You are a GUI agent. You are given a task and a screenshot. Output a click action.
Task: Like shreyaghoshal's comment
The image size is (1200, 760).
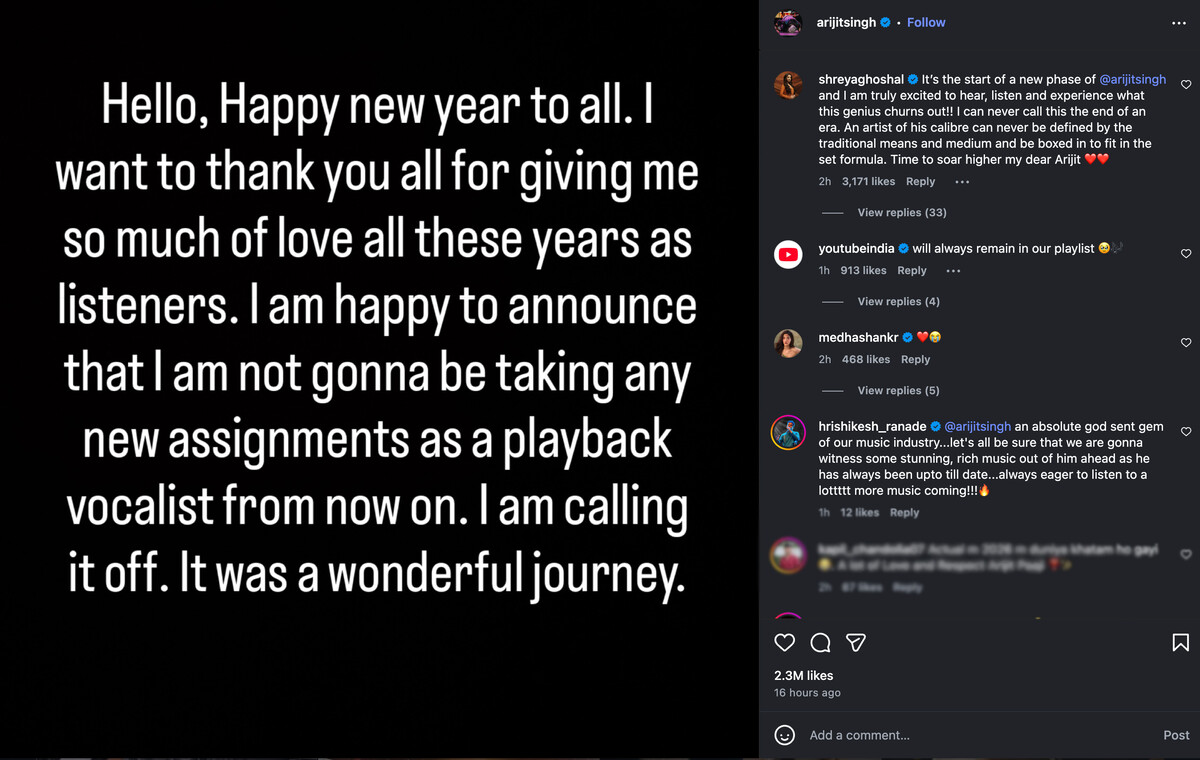pos(1186,85)
